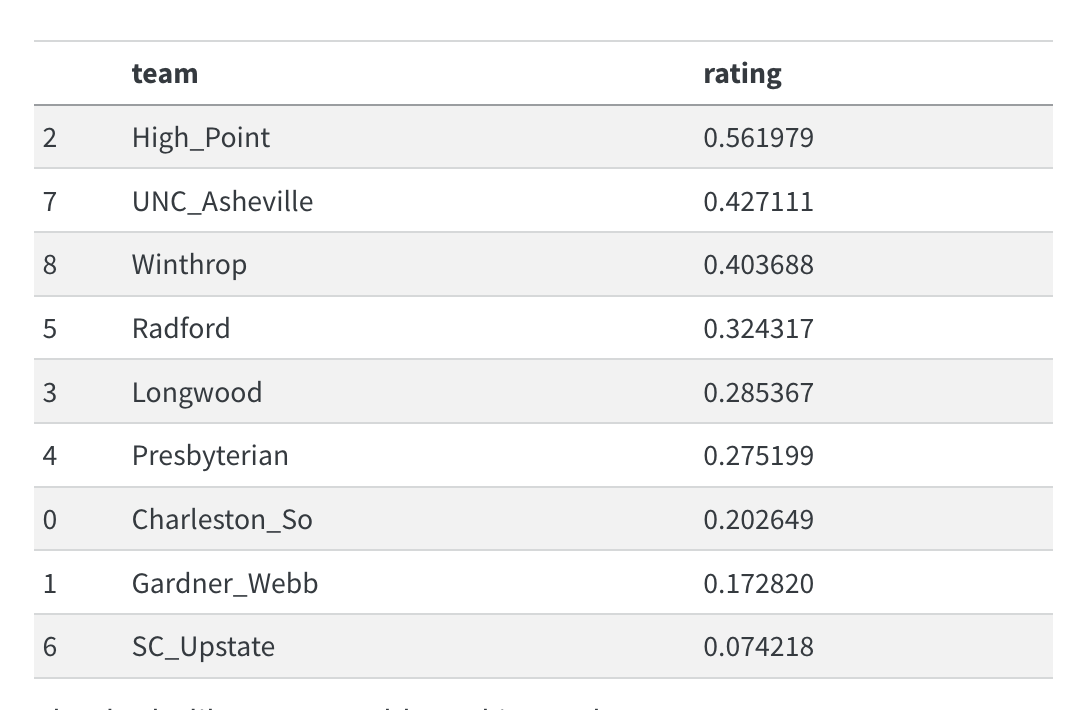Screen dimensions: 1072x710
Task: Click the rating value 0.074218
Action: click(x=758, y=647)
